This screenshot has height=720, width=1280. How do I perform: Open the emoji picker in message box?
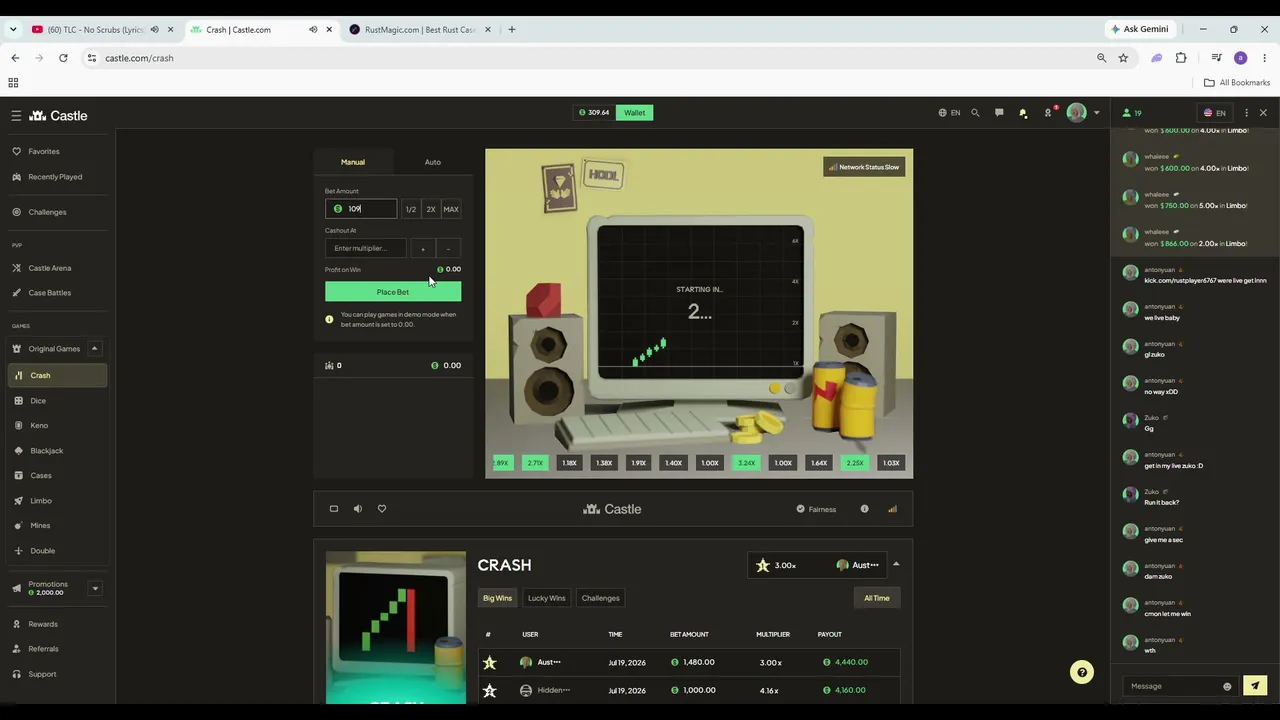pyautogui.click(x=1227, y=687)
